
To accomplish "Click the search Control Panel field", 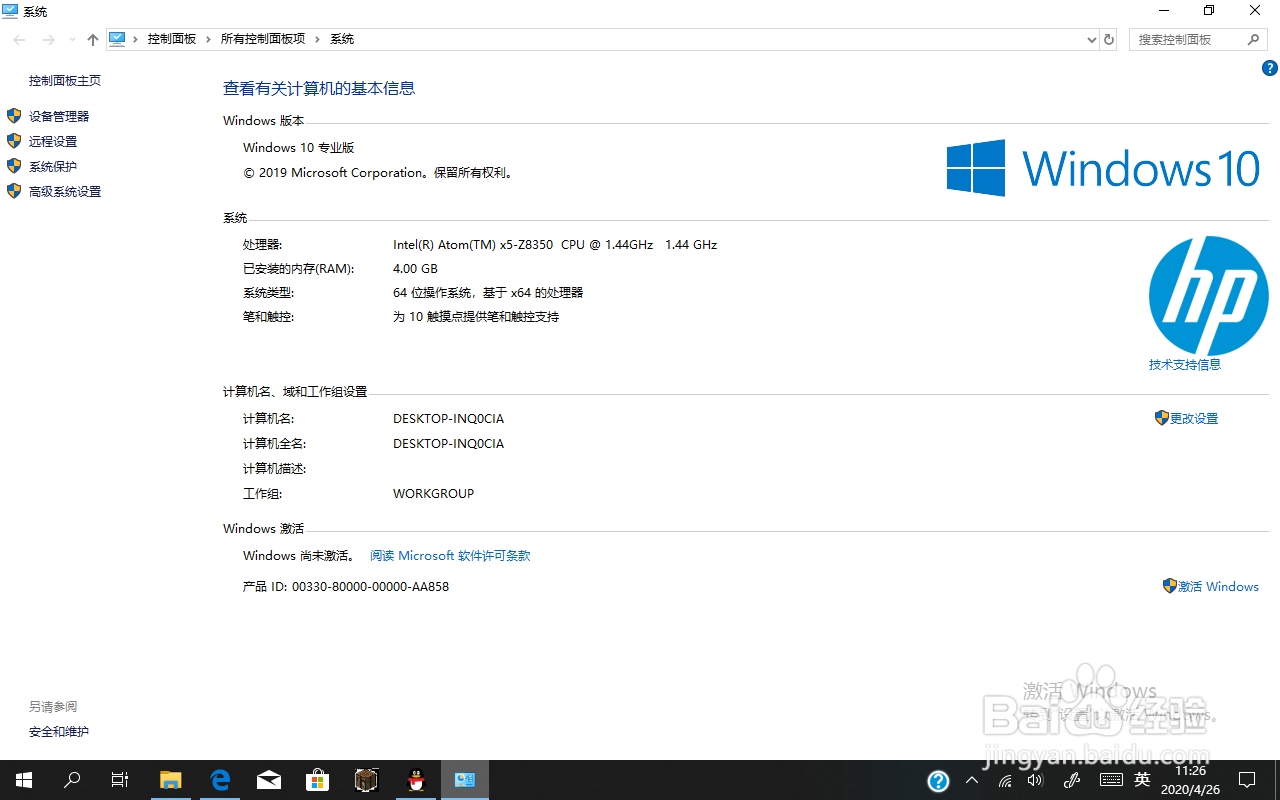I will (x=1199, y=39).
